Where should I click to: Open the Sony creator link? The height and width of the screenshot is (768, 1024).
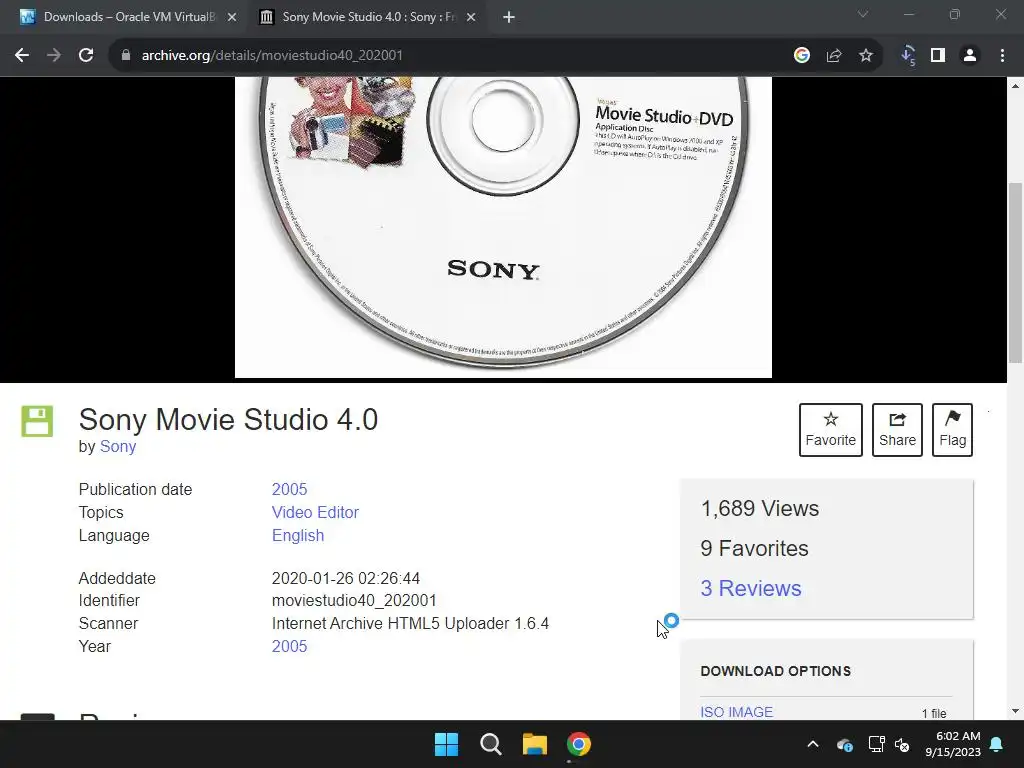118,447
